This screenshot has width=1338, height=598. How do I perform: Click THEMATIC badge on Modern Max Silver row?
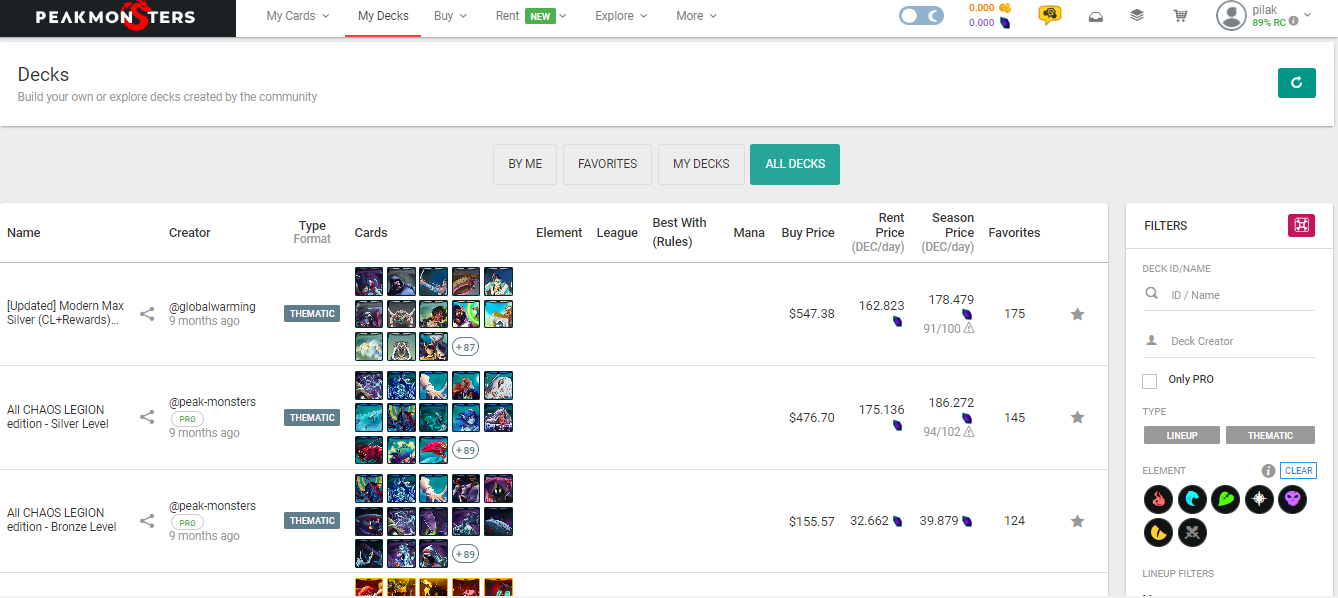(312, 314)
